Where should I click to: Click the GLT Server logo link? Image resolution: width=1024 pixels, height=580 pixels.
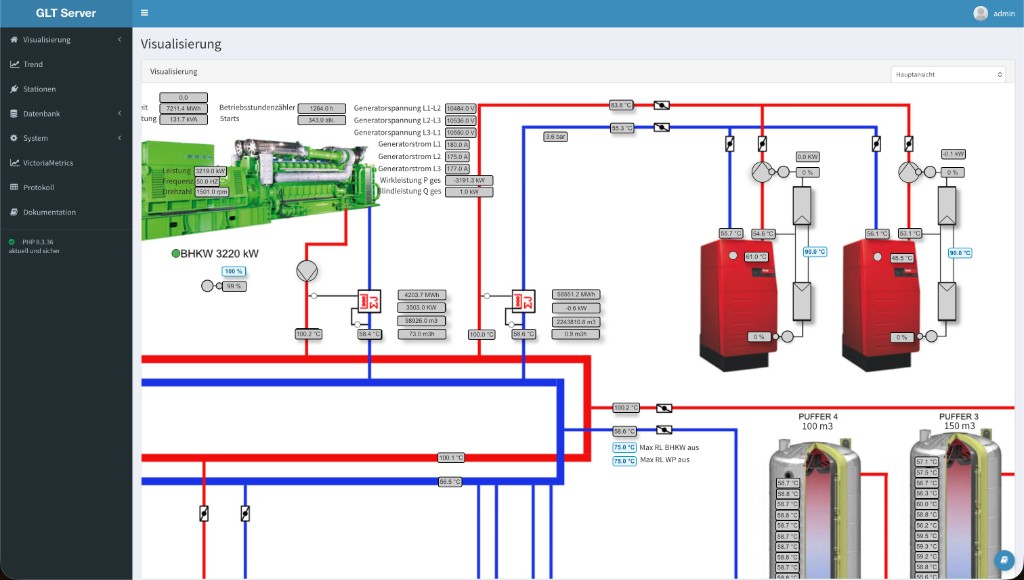tap(66, 13)
